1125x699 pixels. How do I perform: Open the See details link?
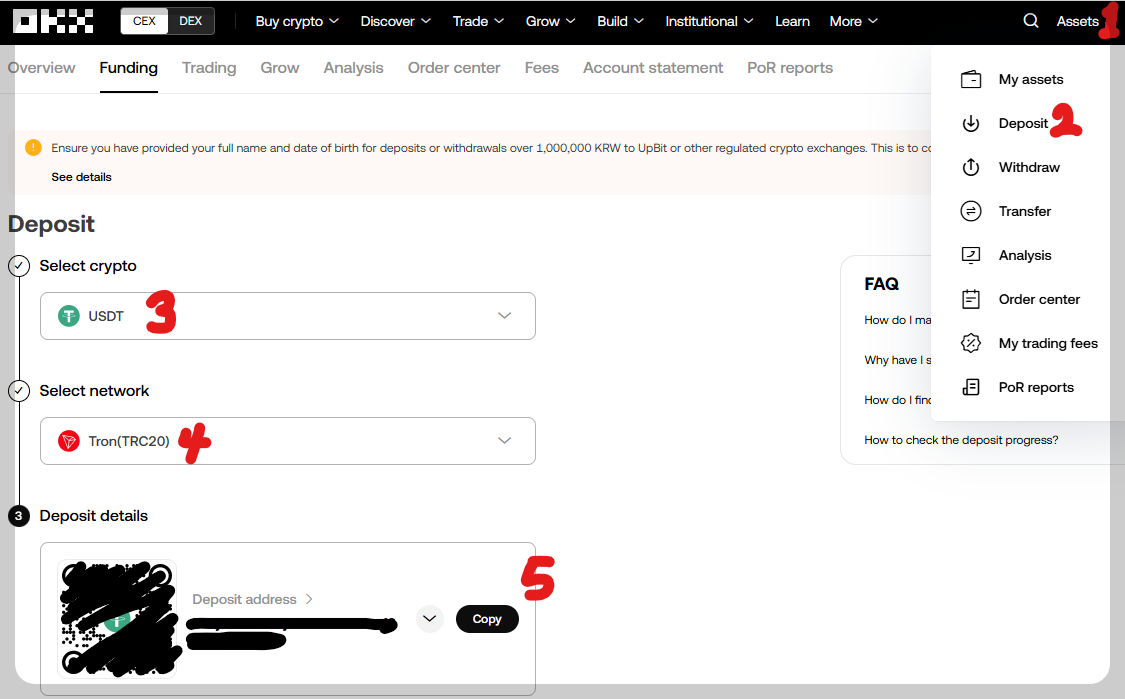click(81, 177)
